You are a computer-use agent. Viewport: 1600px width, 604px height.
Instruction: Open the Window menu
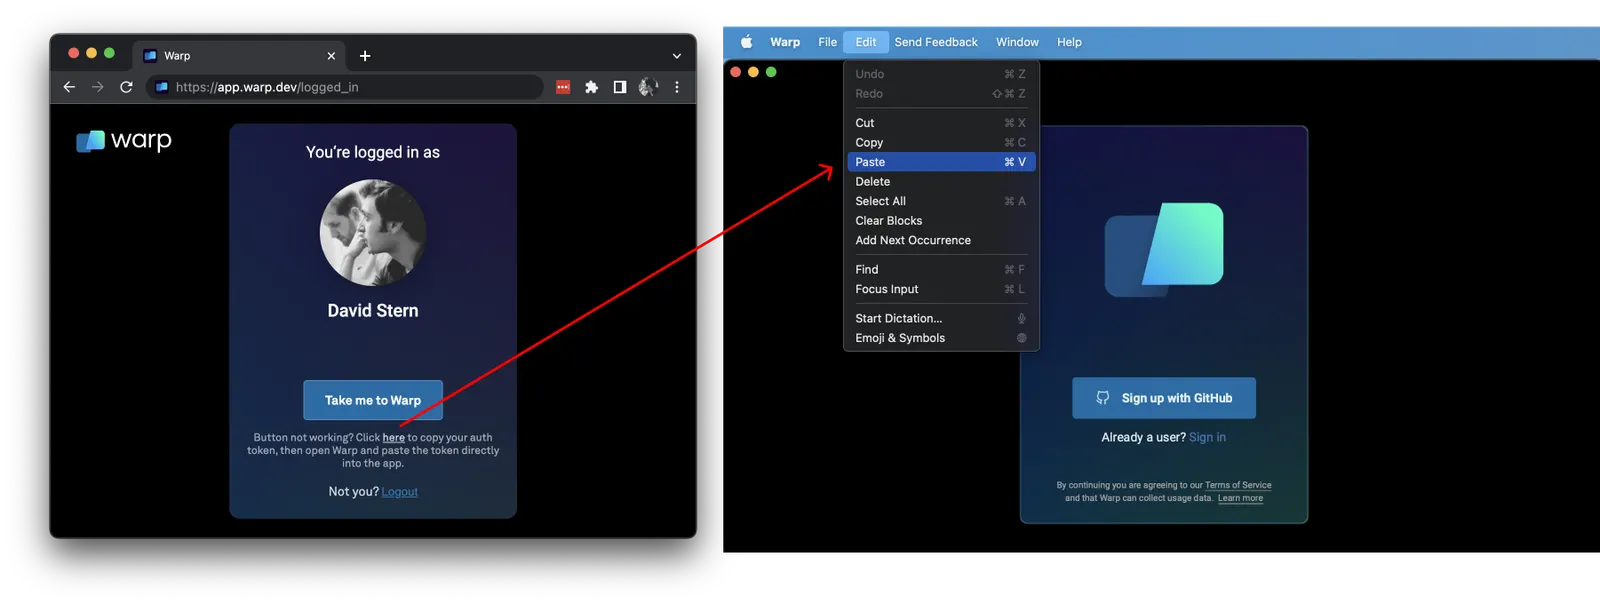coord(1017,42)
